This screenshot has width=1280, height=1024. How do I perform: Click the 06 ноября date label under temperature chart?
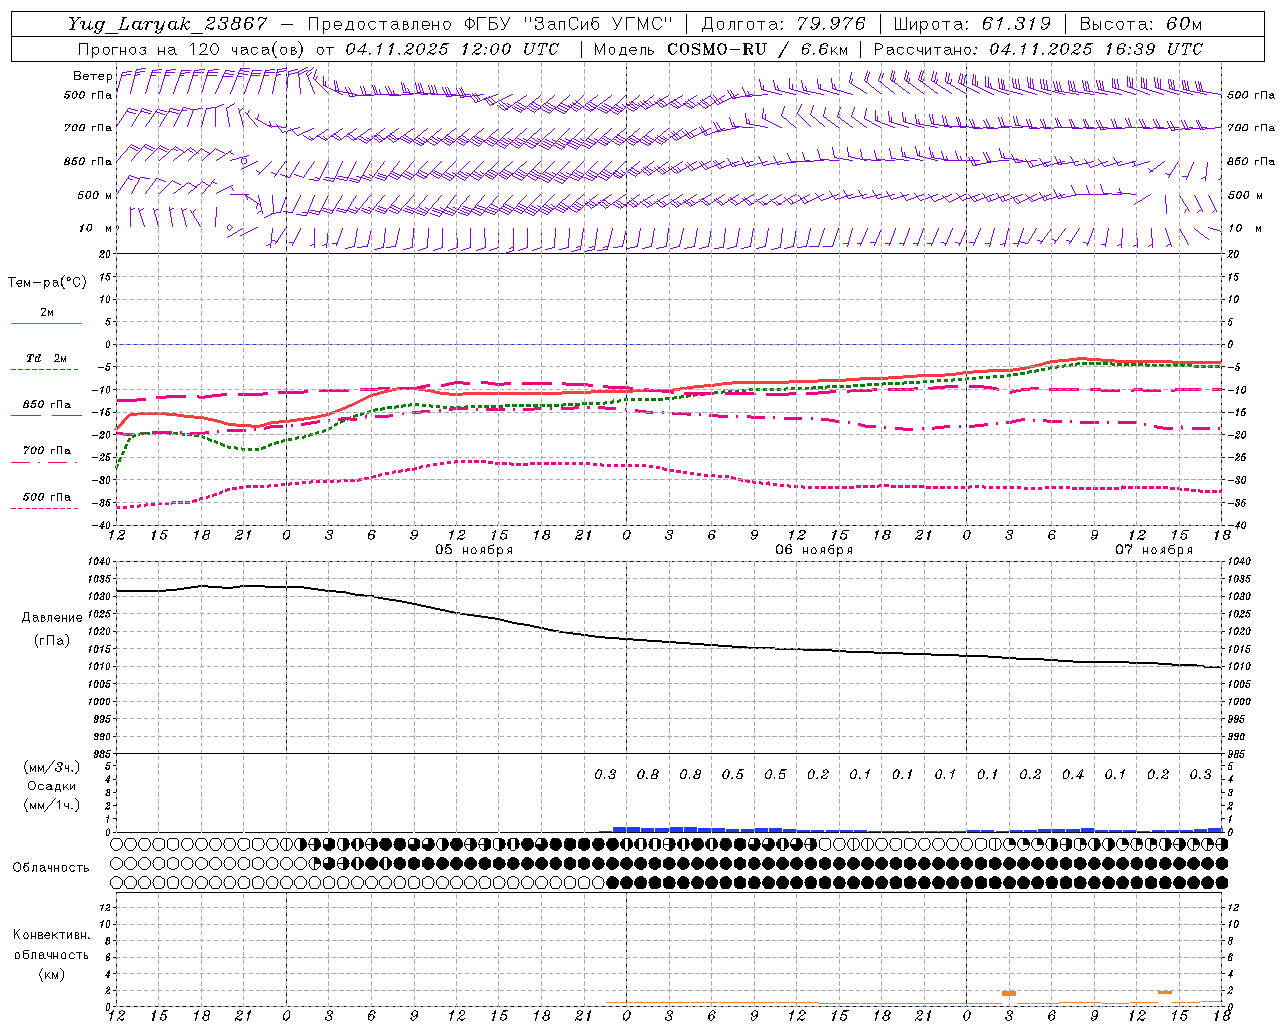tap(814, 550)
